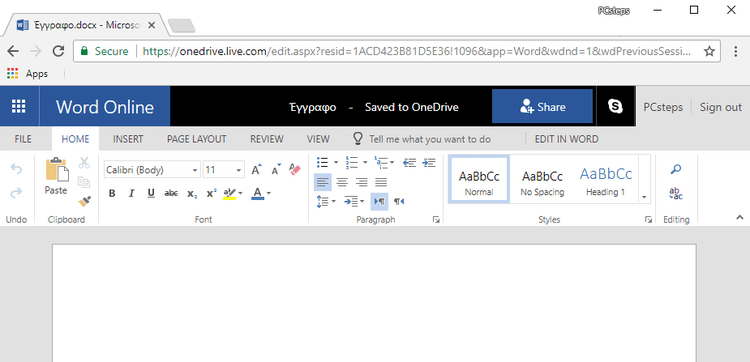Justify paragraph text

click(x=381, y=182)
